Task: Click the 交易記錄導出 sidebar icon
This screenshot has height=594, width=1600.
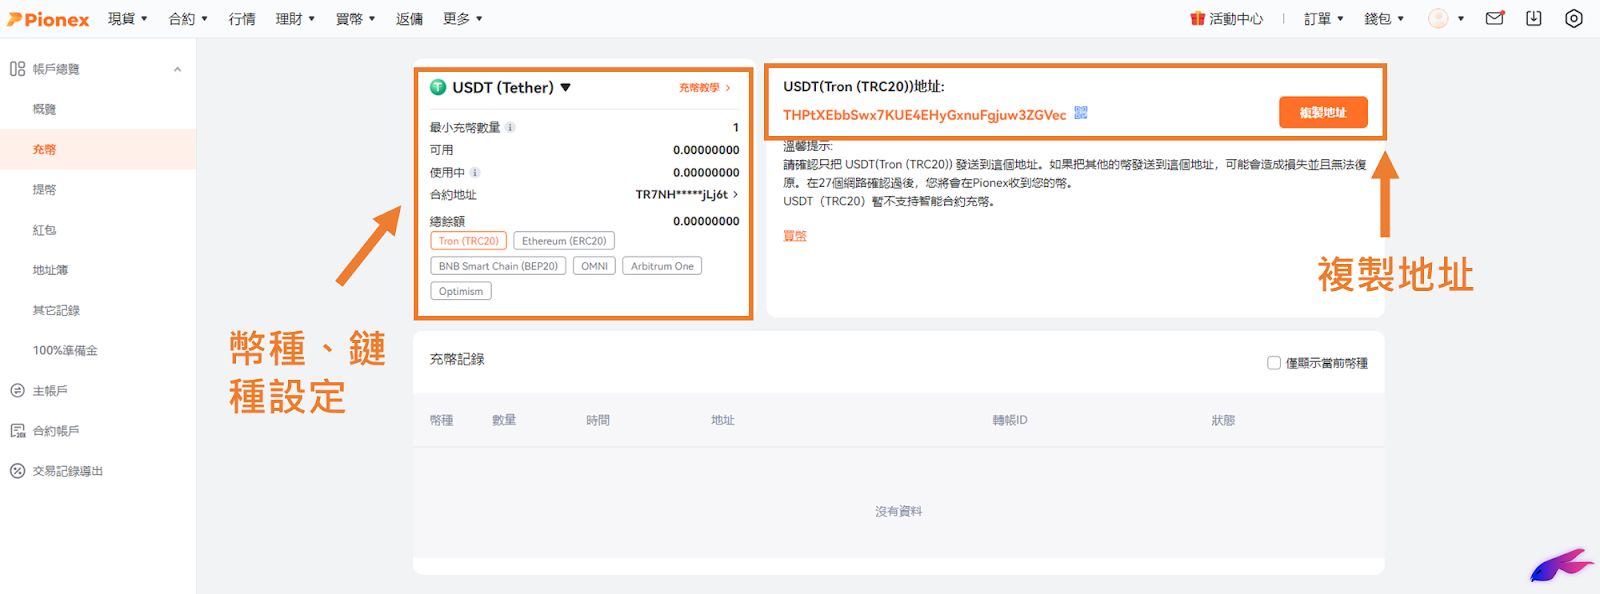Action: click(17, 471)
